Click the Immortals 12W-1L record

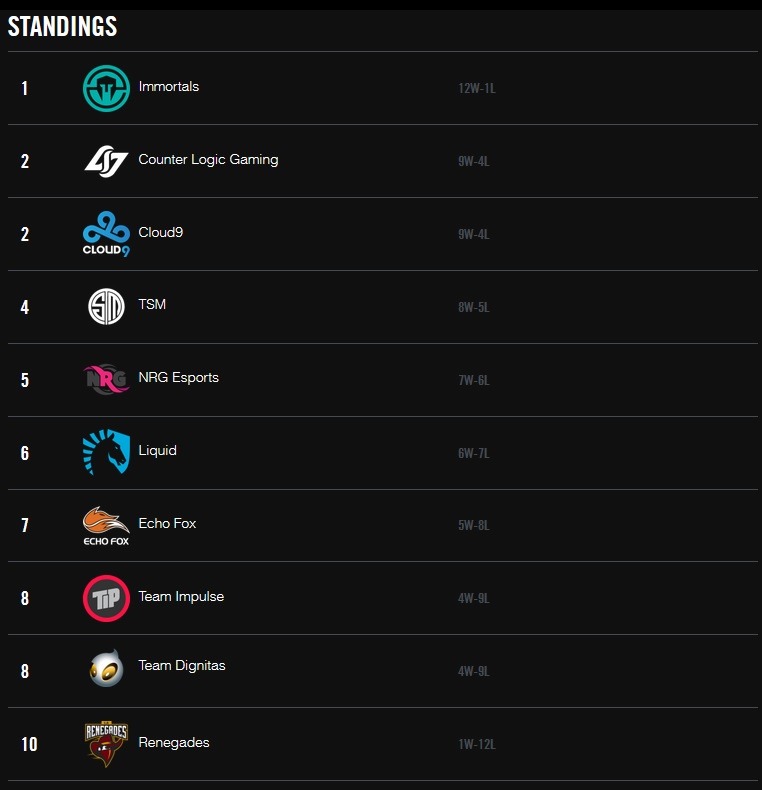[477, 89]
